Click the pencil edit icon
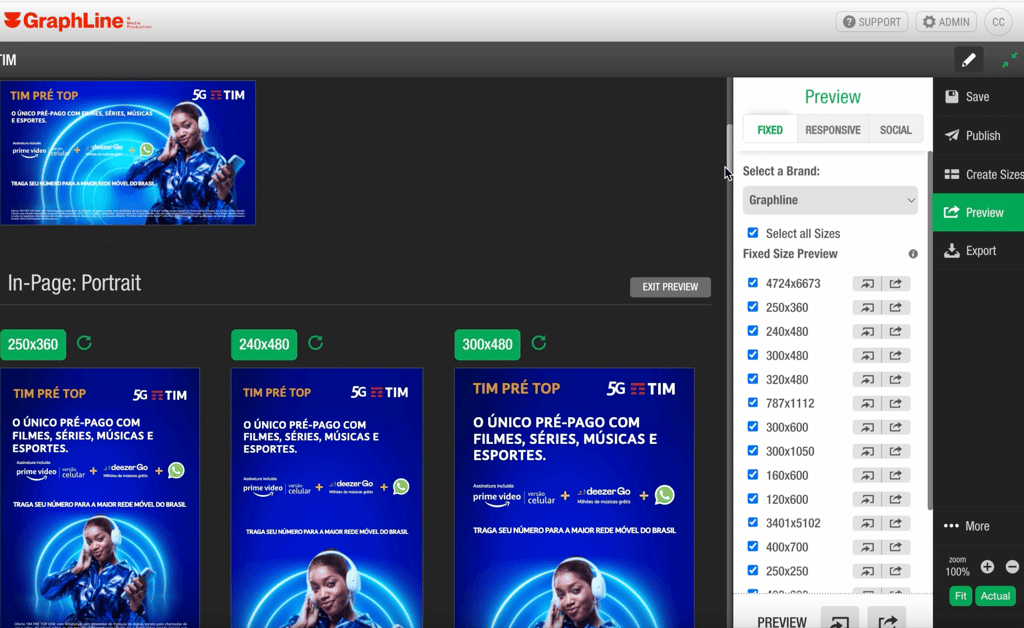 pos(968,60)
